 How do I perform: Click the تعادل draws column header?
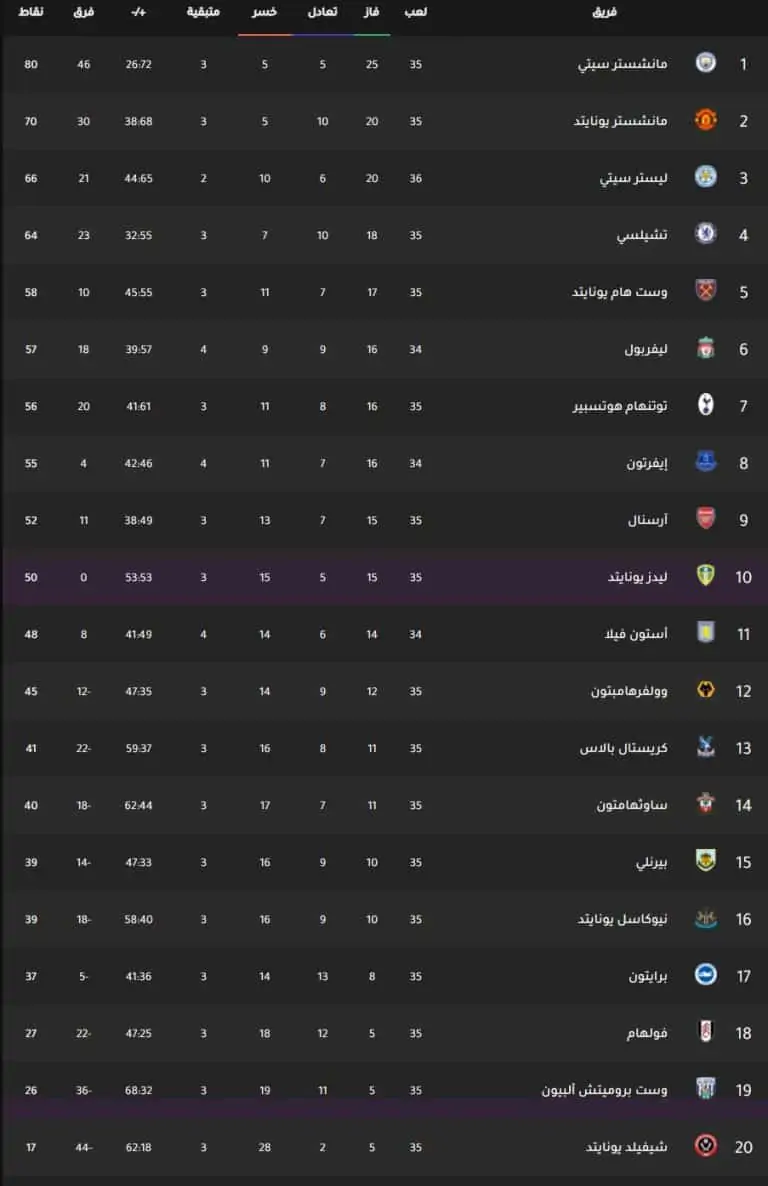pos(322,11)
